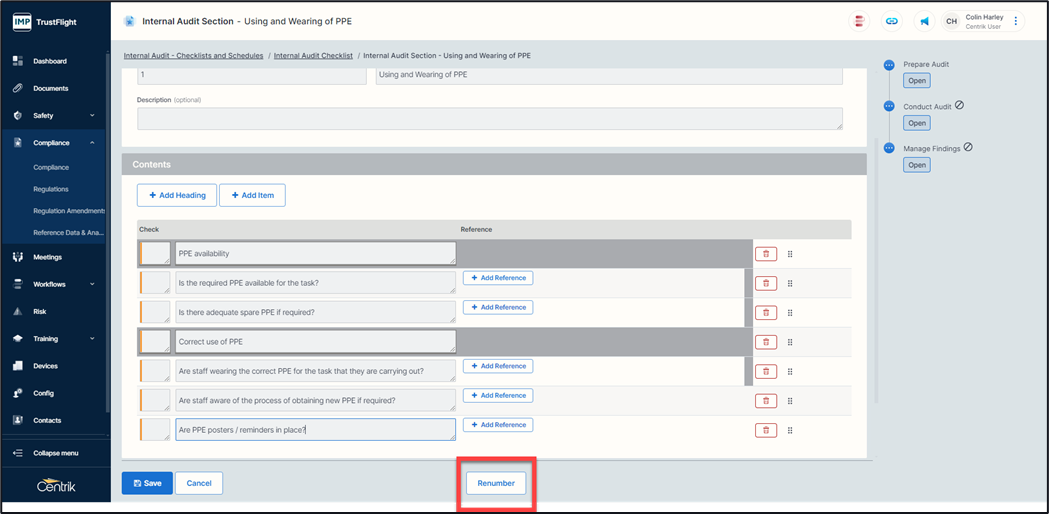Viewport: 1049px width, 514px height.
Task: Open Regulations in the sidebar
Action: click(x=51, y=189)
